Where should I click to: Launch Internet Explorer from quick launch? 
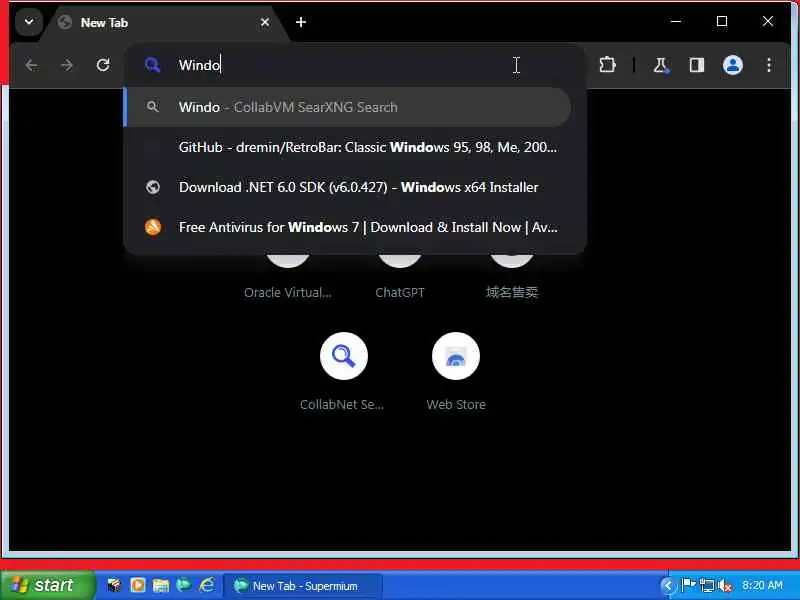coord(207,585)
